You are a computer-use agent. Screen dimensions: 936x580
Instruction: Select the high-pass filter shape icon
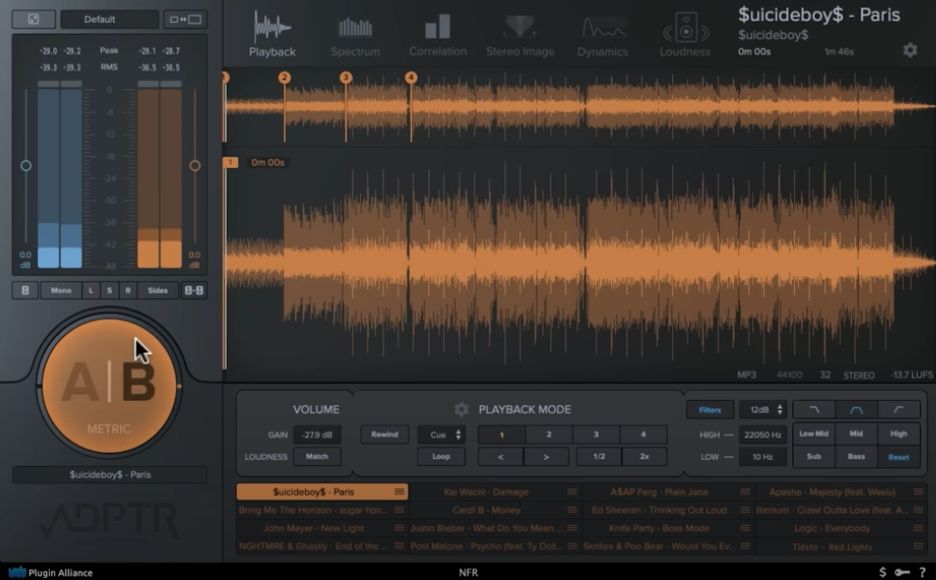click(x=898, y=410)
